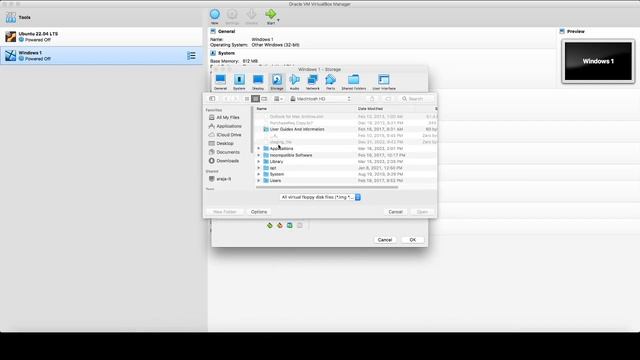Viewport: 640px width, 360px height.
Task: Click the add controller icon under storage tree
Action: click(270, 225)
